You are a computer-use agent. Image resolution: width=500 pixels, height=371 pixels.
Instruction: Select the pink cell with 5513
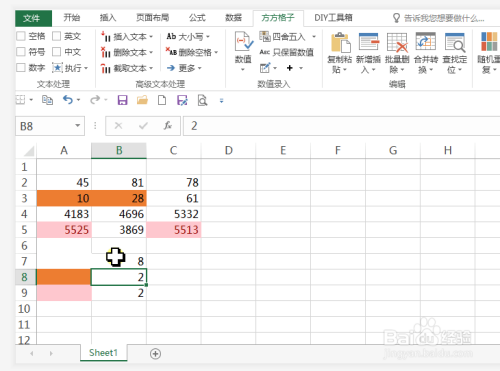pos(174,230)
